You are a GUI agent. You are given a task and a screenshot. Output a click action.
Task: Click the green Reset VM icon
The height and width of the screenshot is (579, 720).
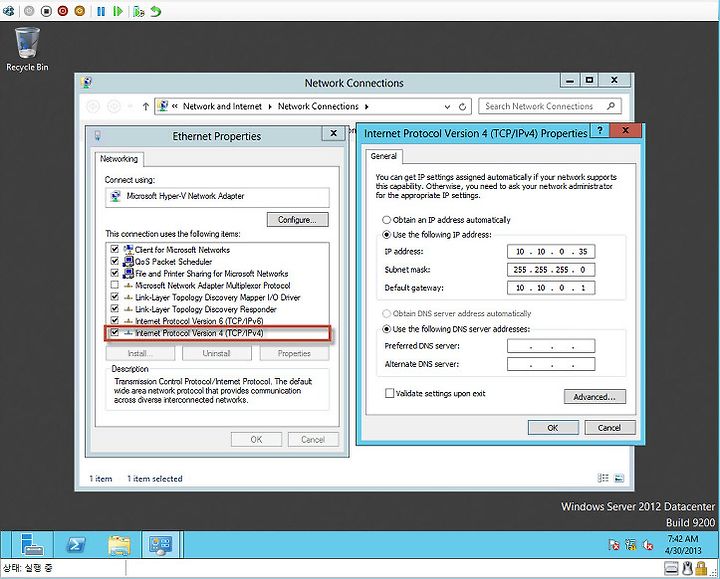(118, 11)
